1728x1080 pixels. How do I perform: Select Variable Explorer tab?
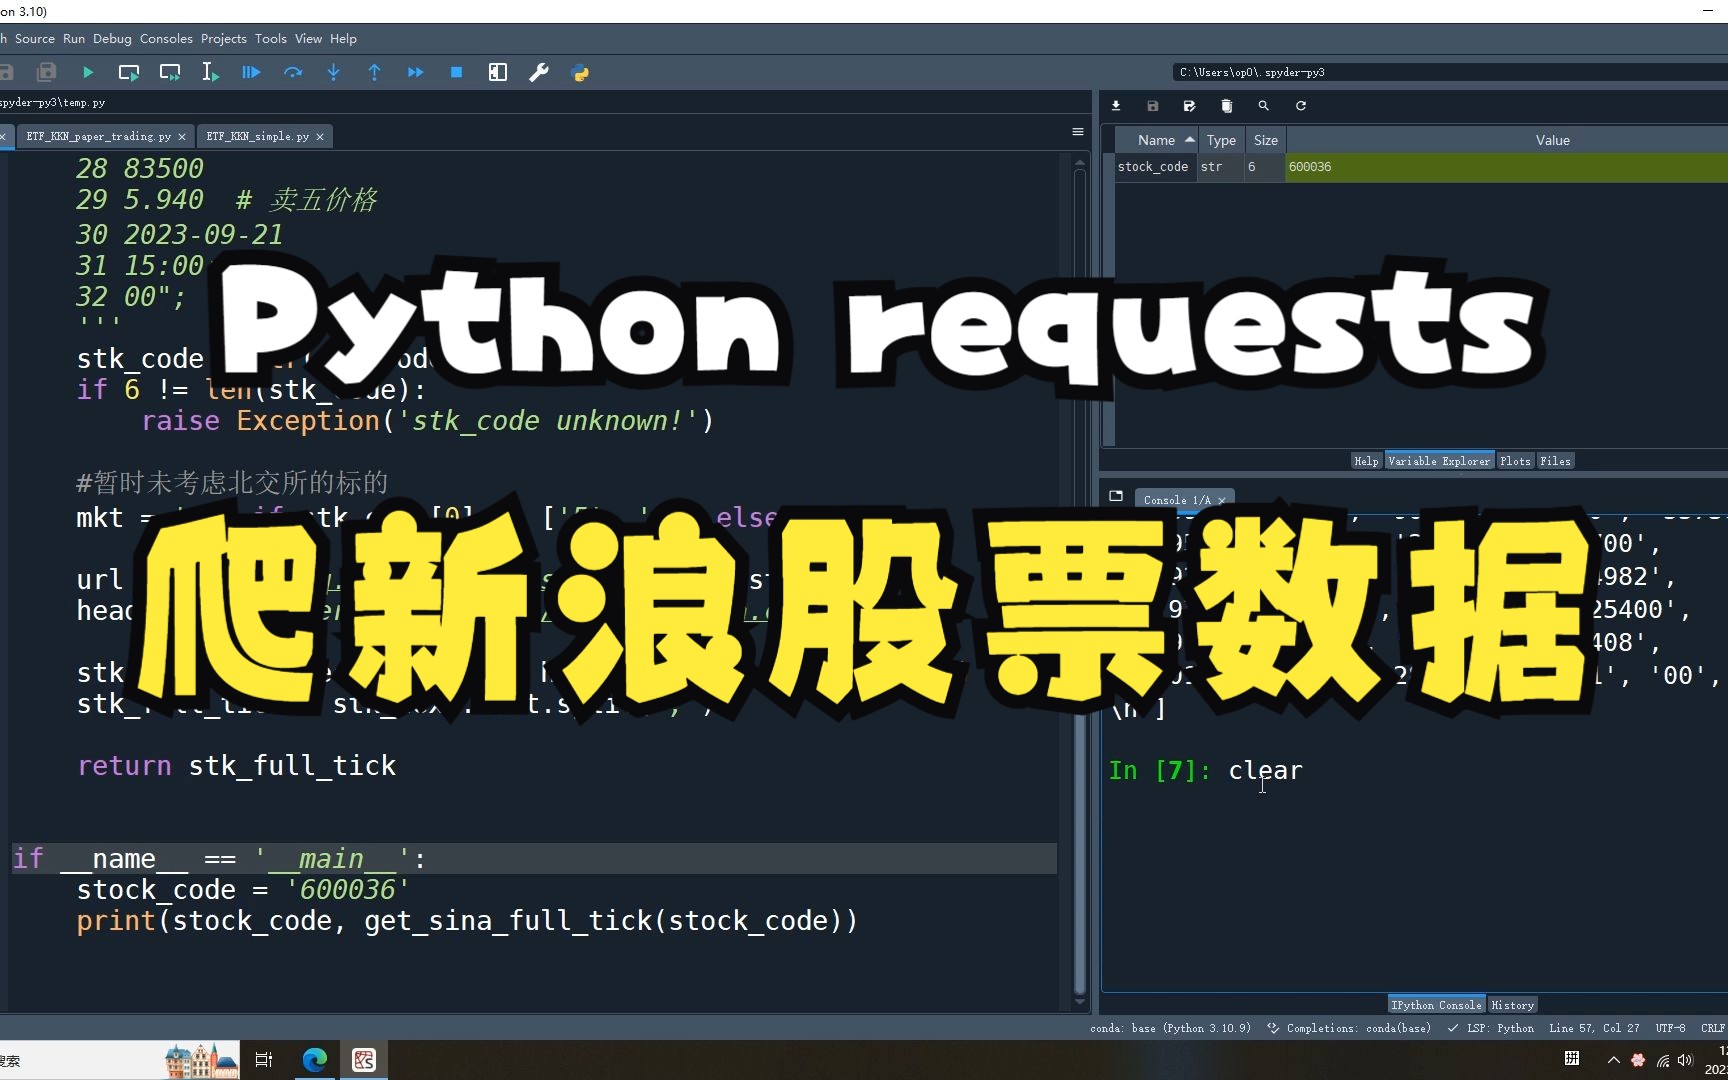[x=1439, y=461]
